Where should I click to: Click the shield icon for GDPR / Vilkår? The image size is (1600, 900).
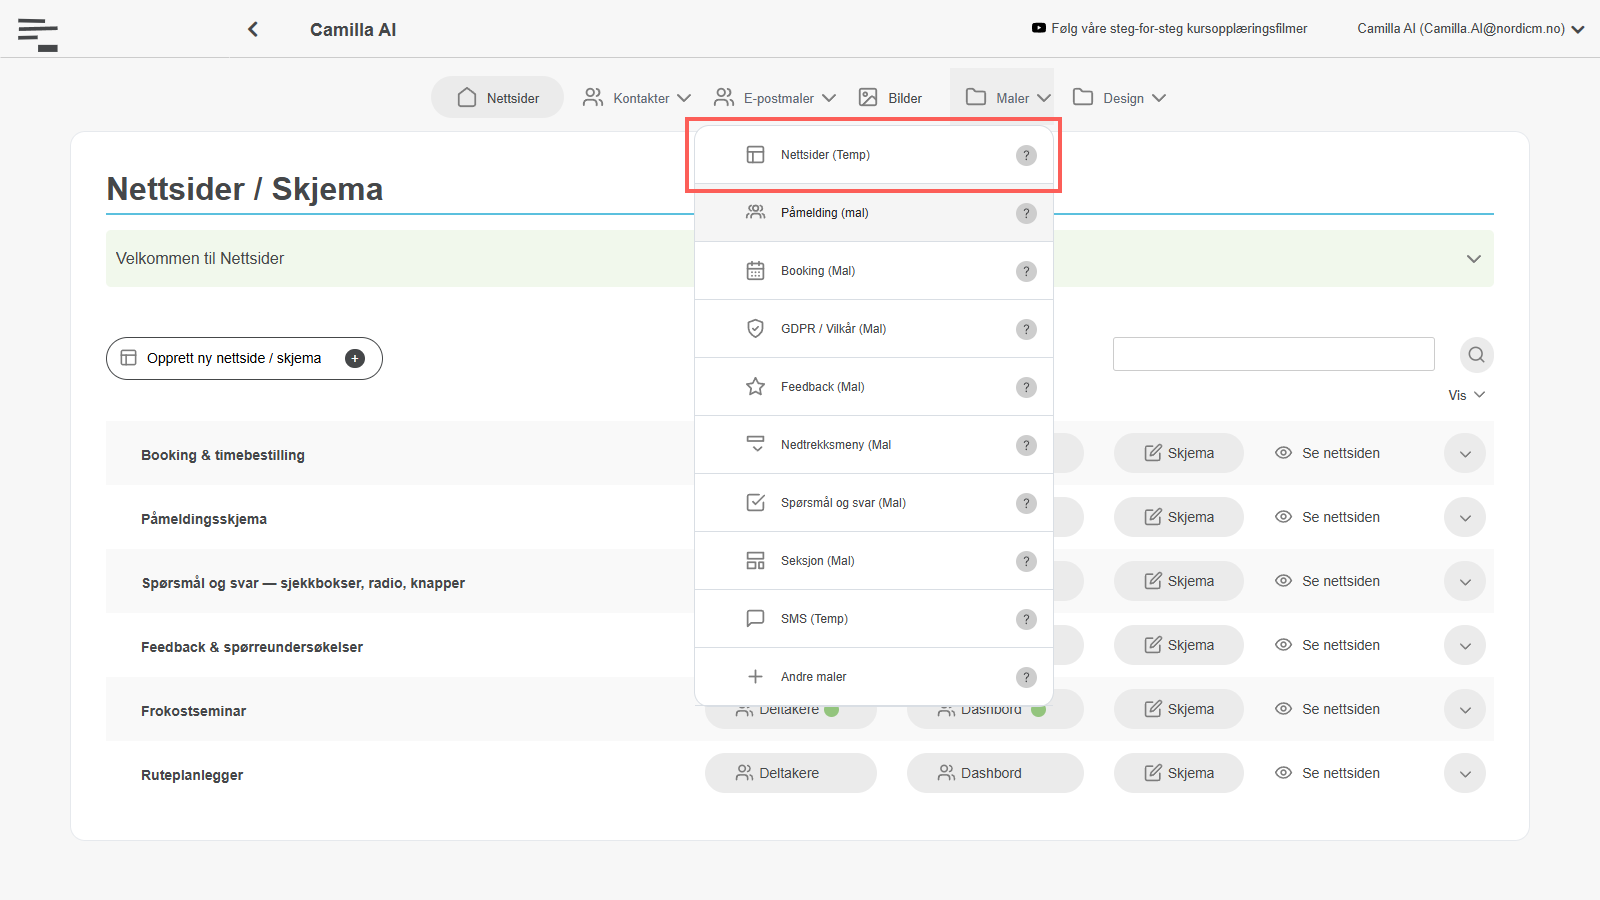pyautogui.click(x=755, y=329)
